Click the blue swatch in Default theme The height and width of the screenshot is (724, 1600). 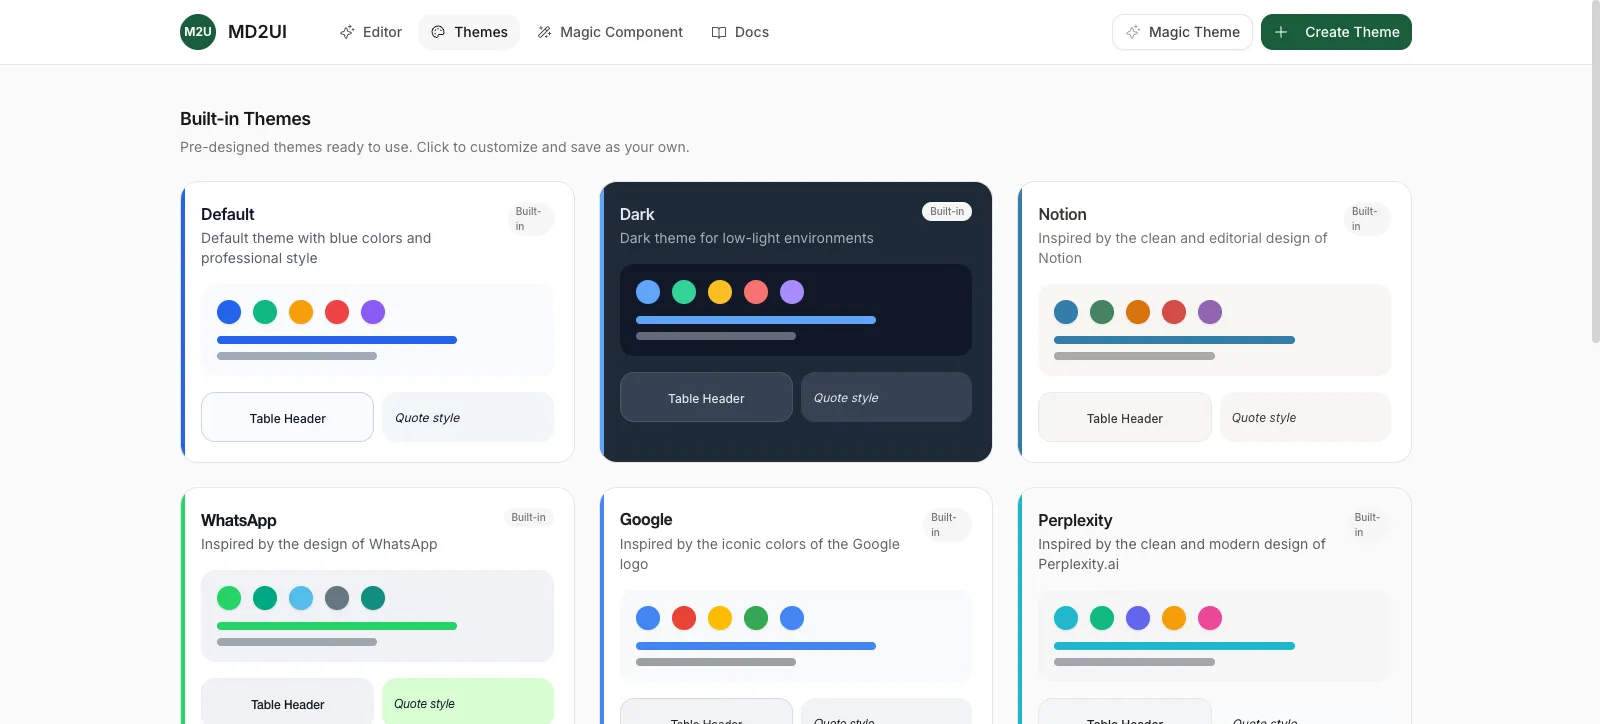coord(229,312)
